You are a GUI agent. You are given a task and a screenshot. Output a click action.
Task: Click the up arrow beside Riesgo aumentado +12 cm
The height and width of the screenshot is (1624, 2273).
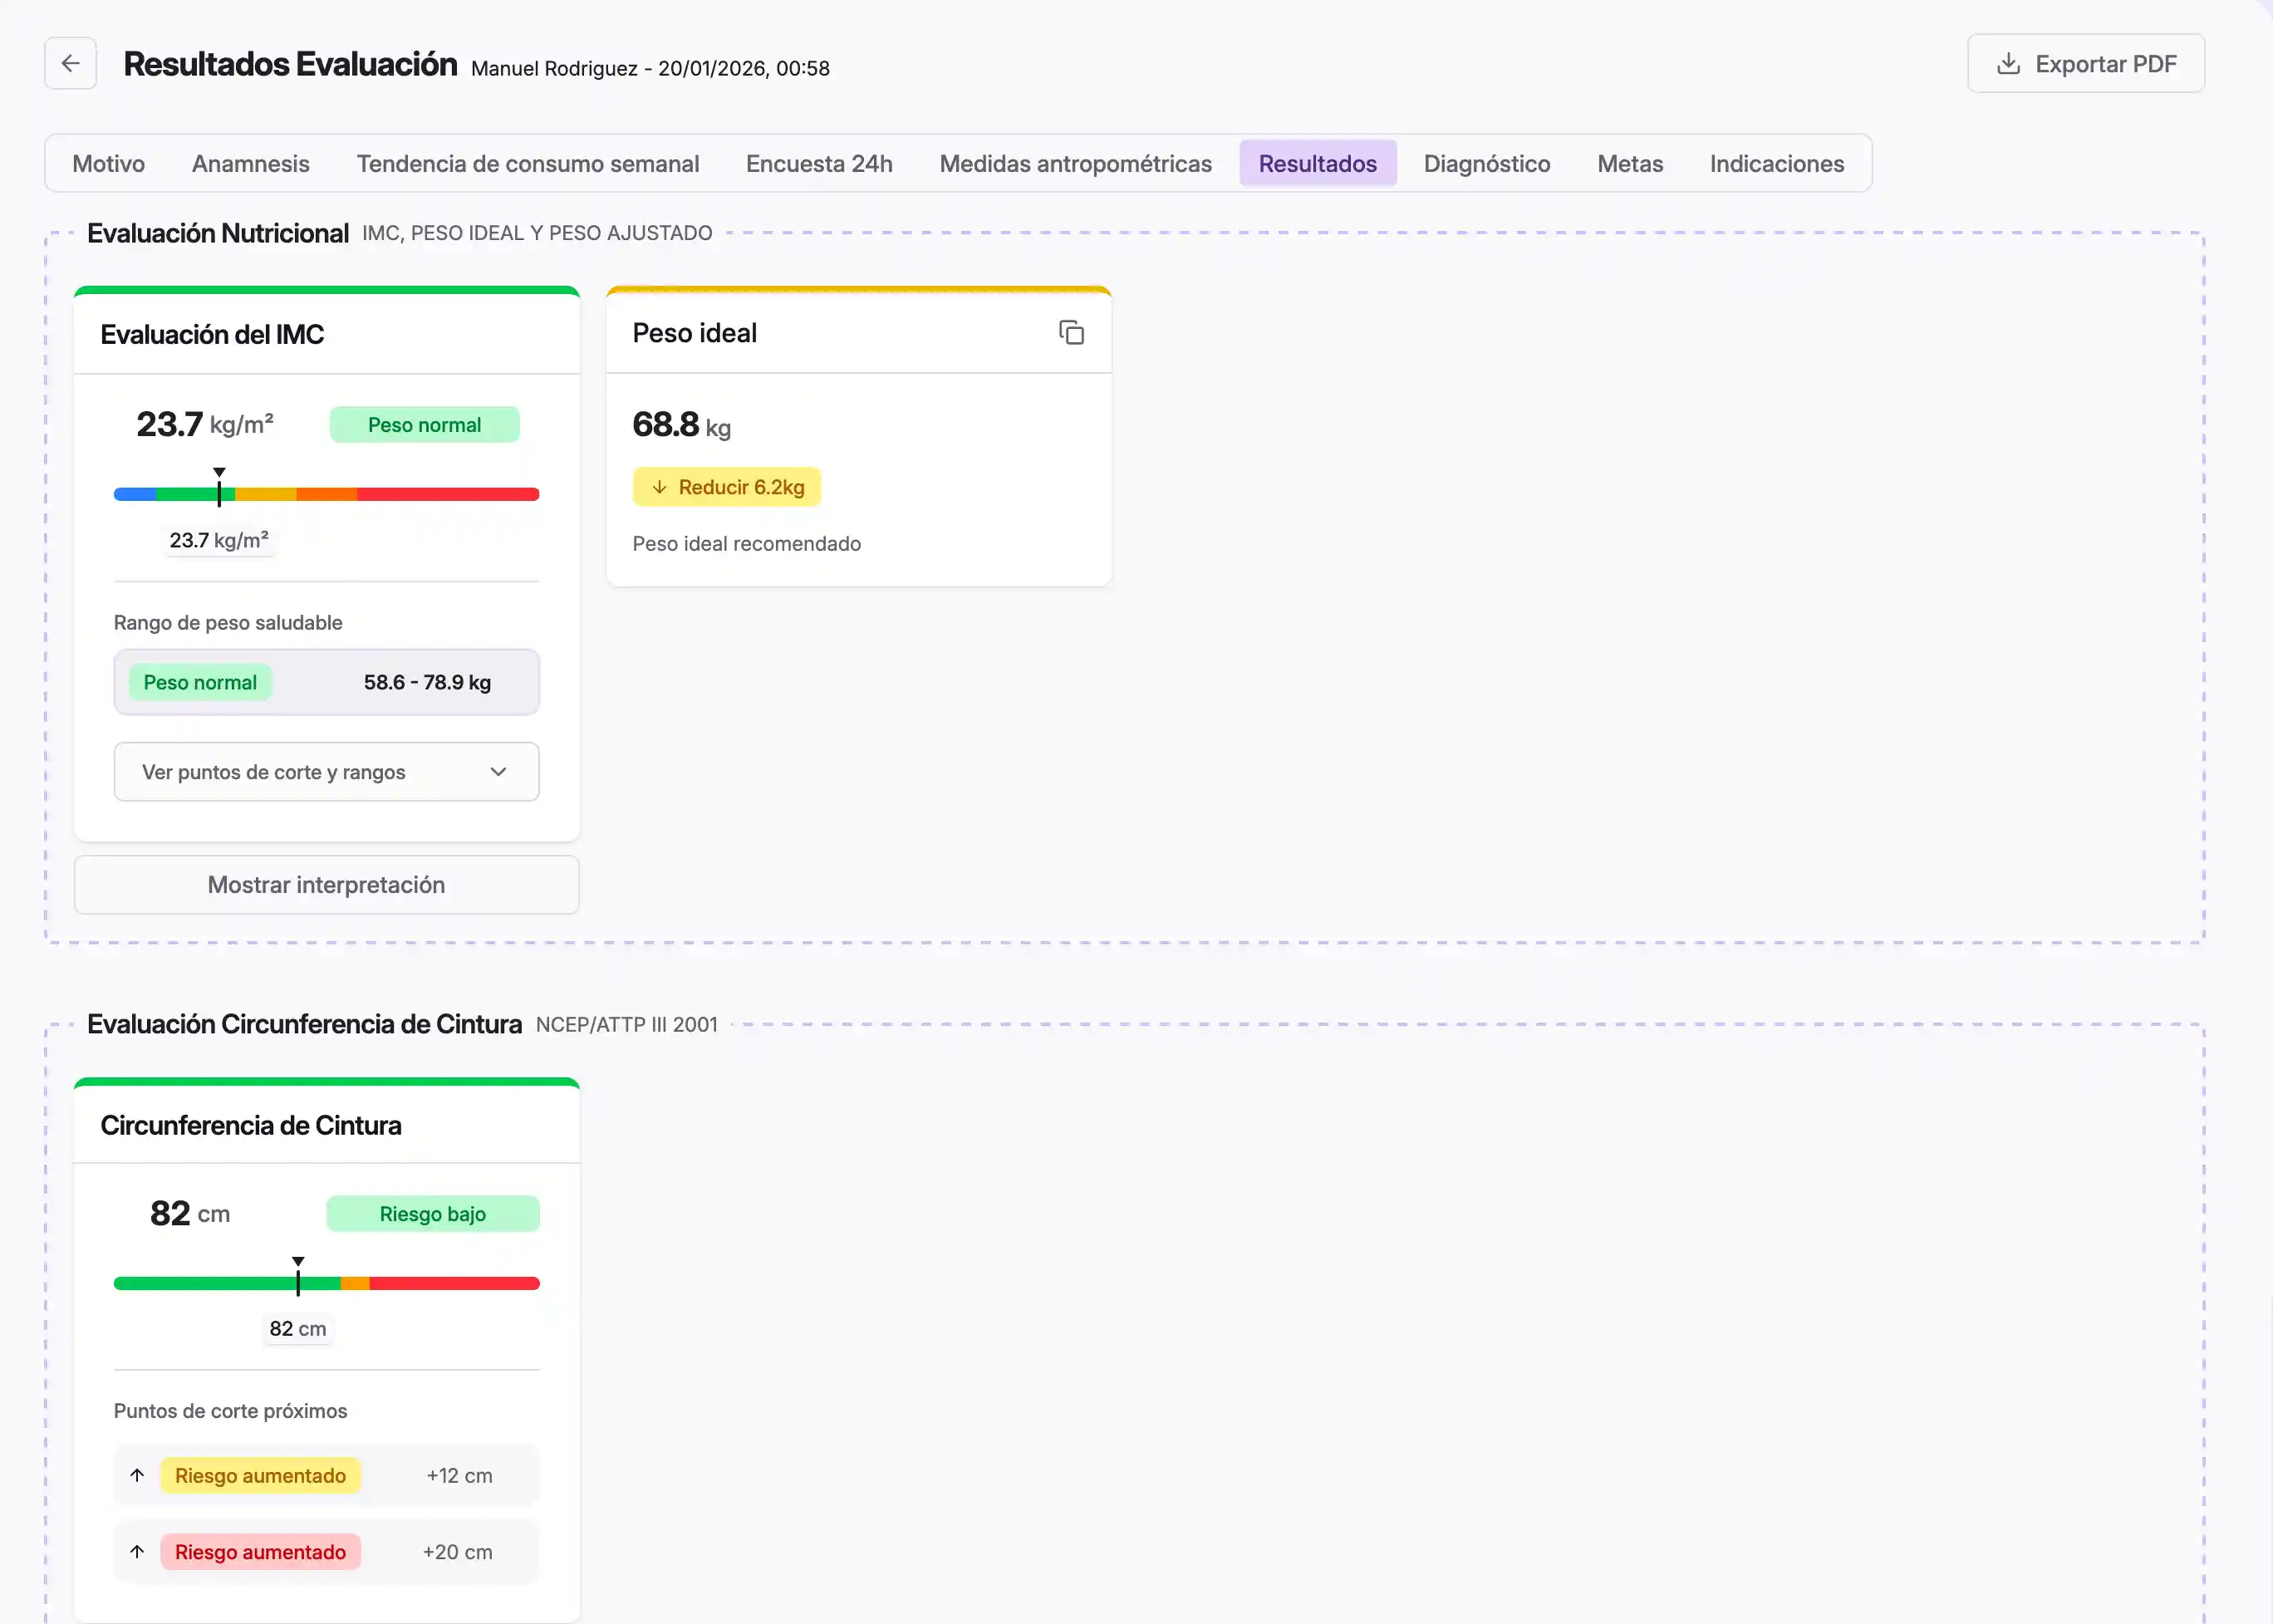click(x=137, y=1475)
